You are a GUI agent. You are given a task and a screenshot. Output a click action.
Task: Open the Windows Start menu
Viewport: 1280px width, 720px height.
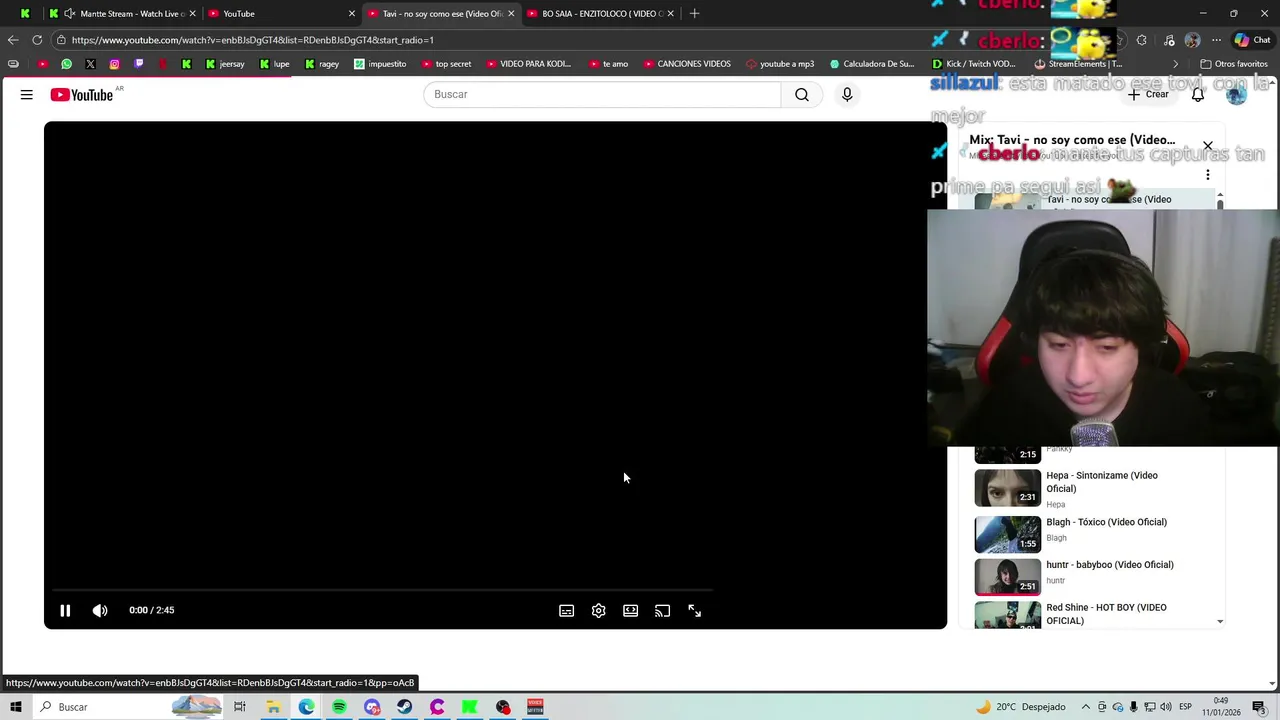tap(15, 707)
